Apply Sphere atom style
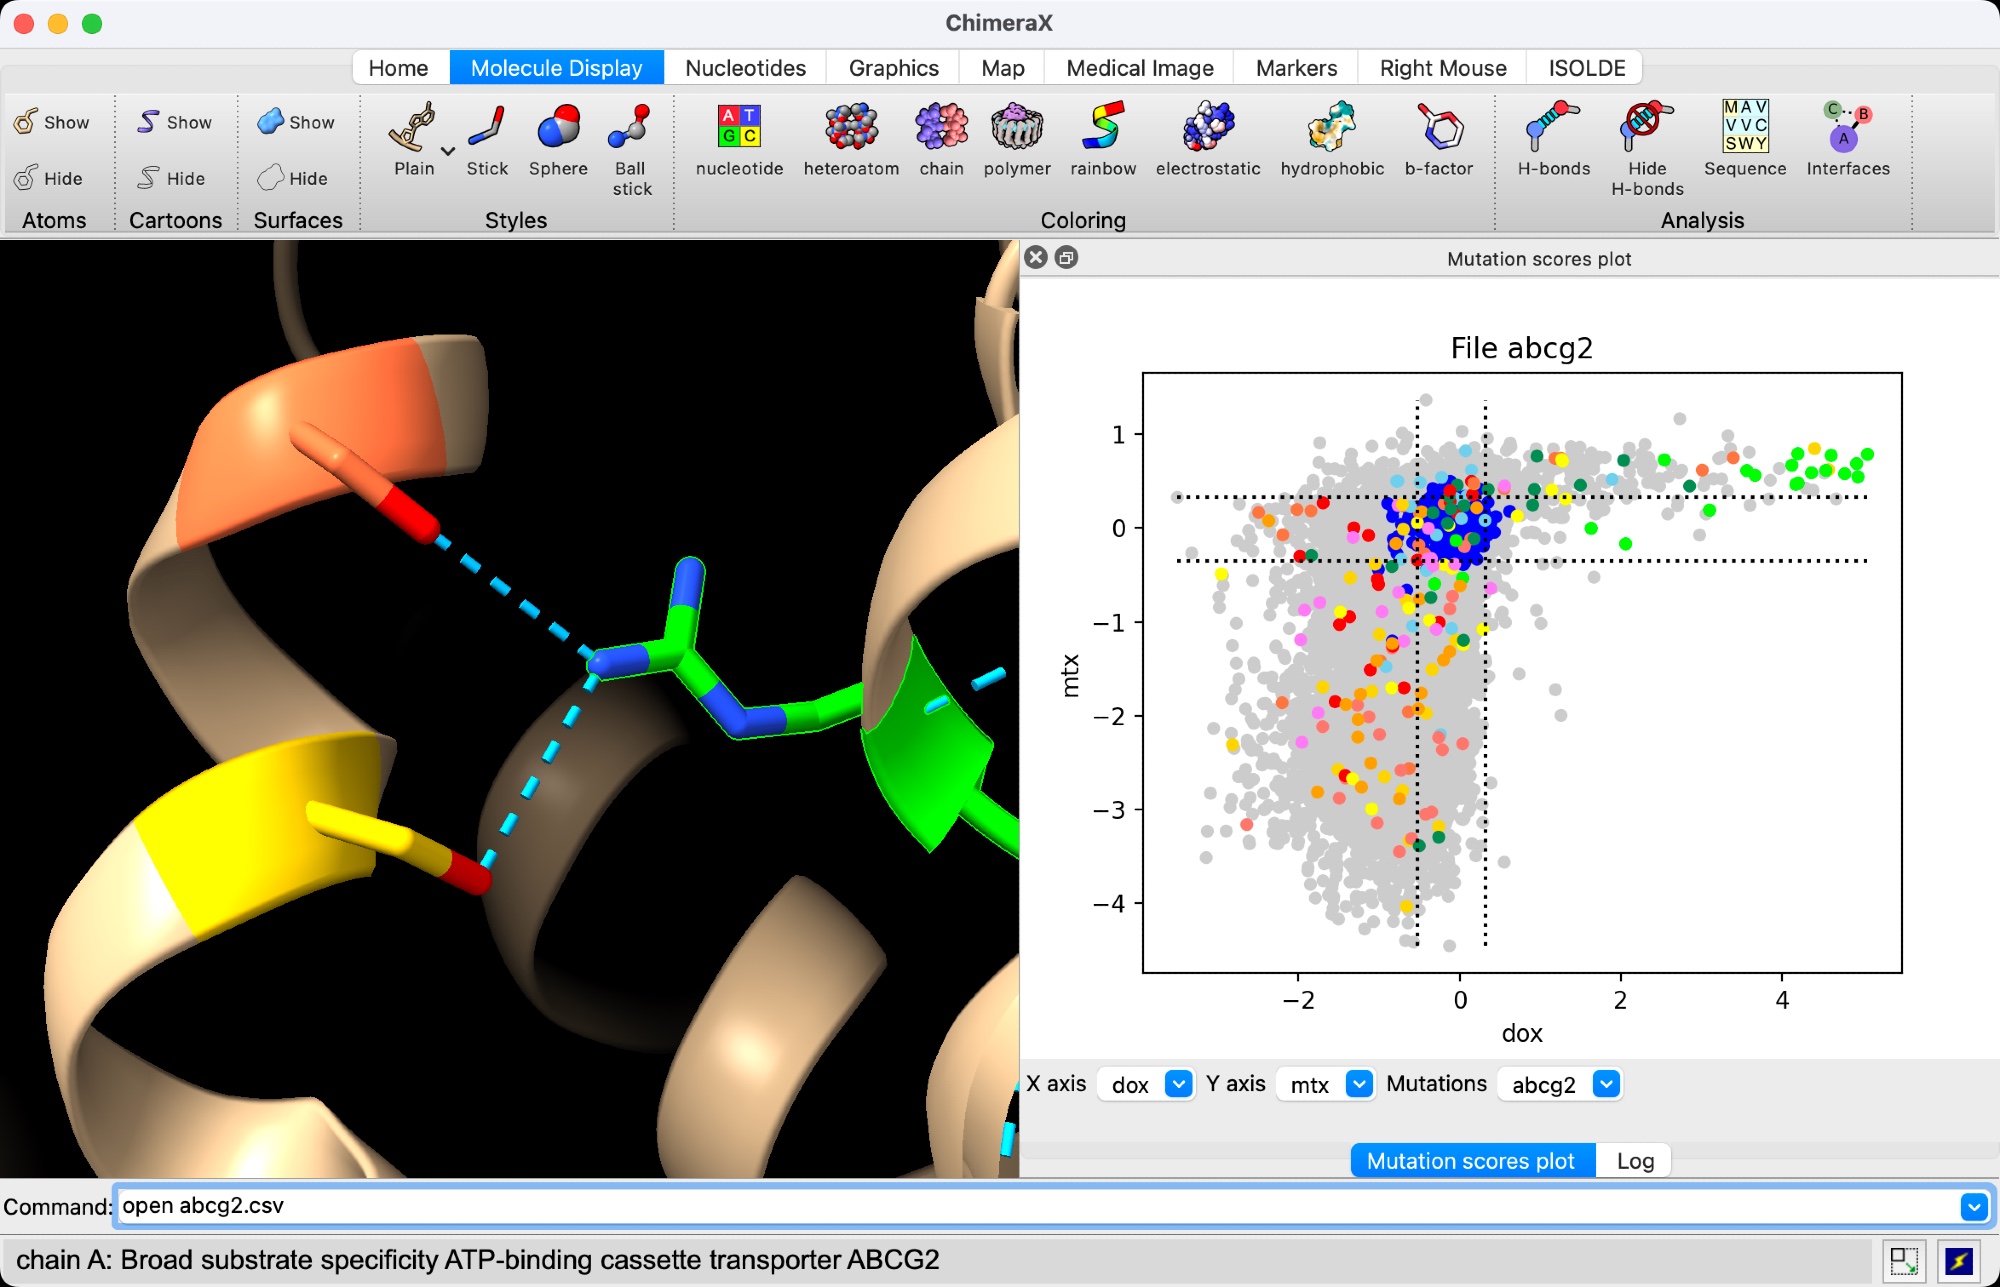The image size is (2000, 1287). tap(558, 130)
